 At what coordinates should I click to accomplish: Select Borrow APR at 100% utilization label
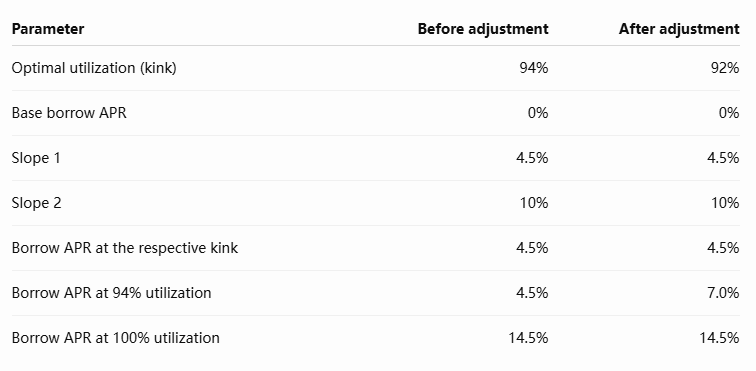tap(116, 338)
